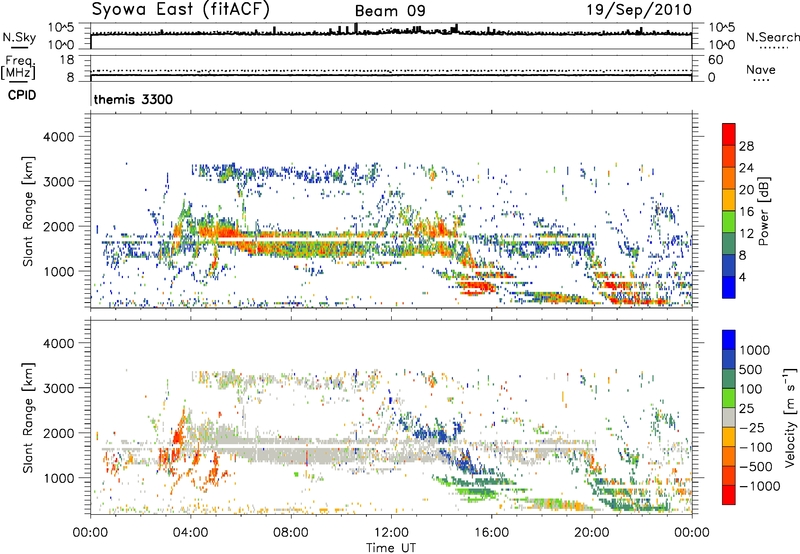The image size is (800, 554).
Task: Click the '16' tick on the power colorbar
Action: point(746,212)
